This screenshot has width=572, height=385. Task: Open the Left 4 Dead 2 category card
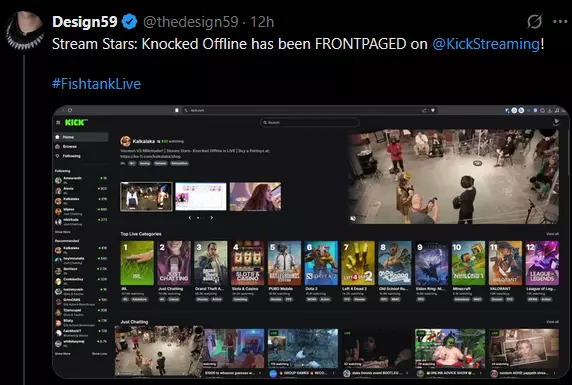click(x=358, y=263)
